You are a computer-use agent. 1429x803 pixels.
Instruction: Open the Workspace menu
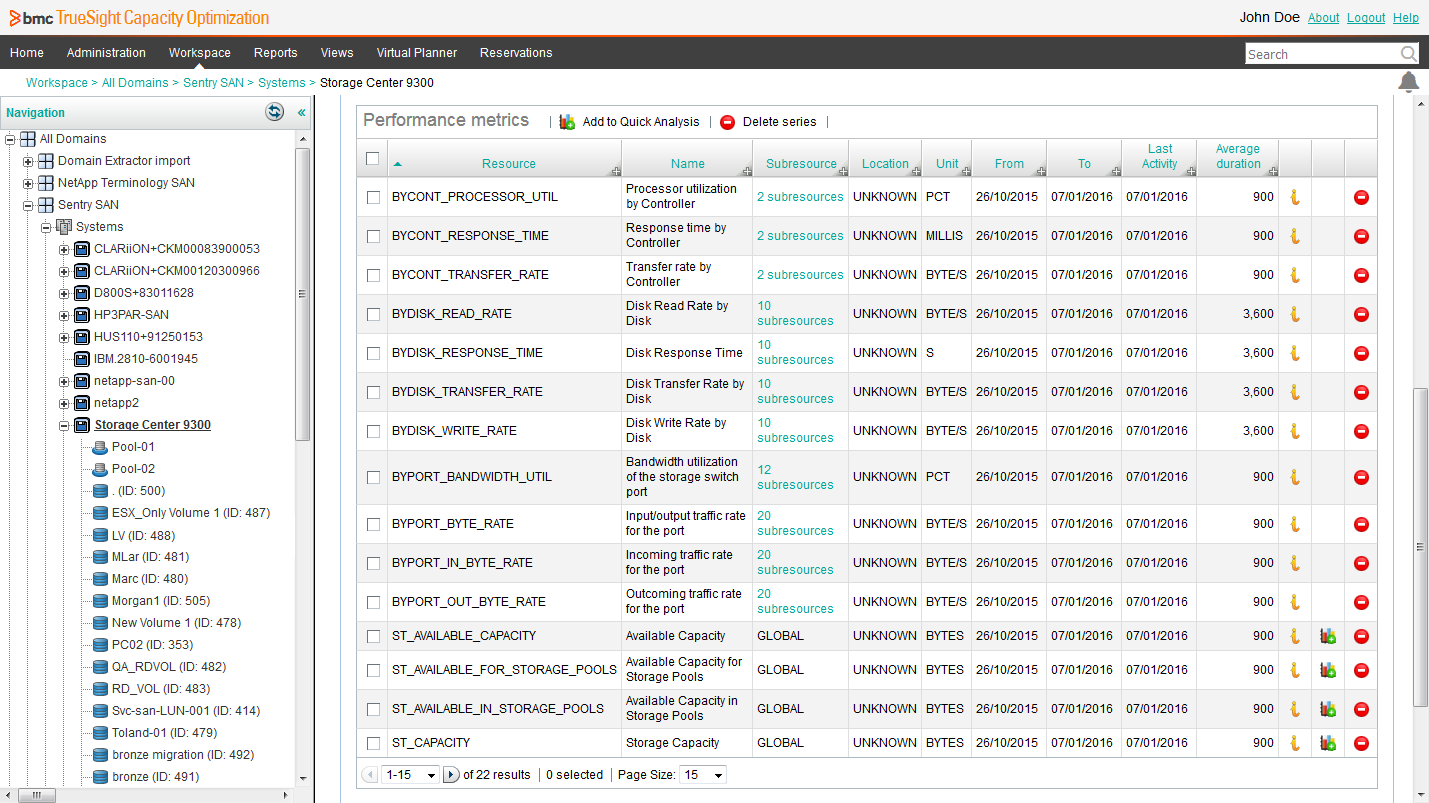[x=200, y=53]
